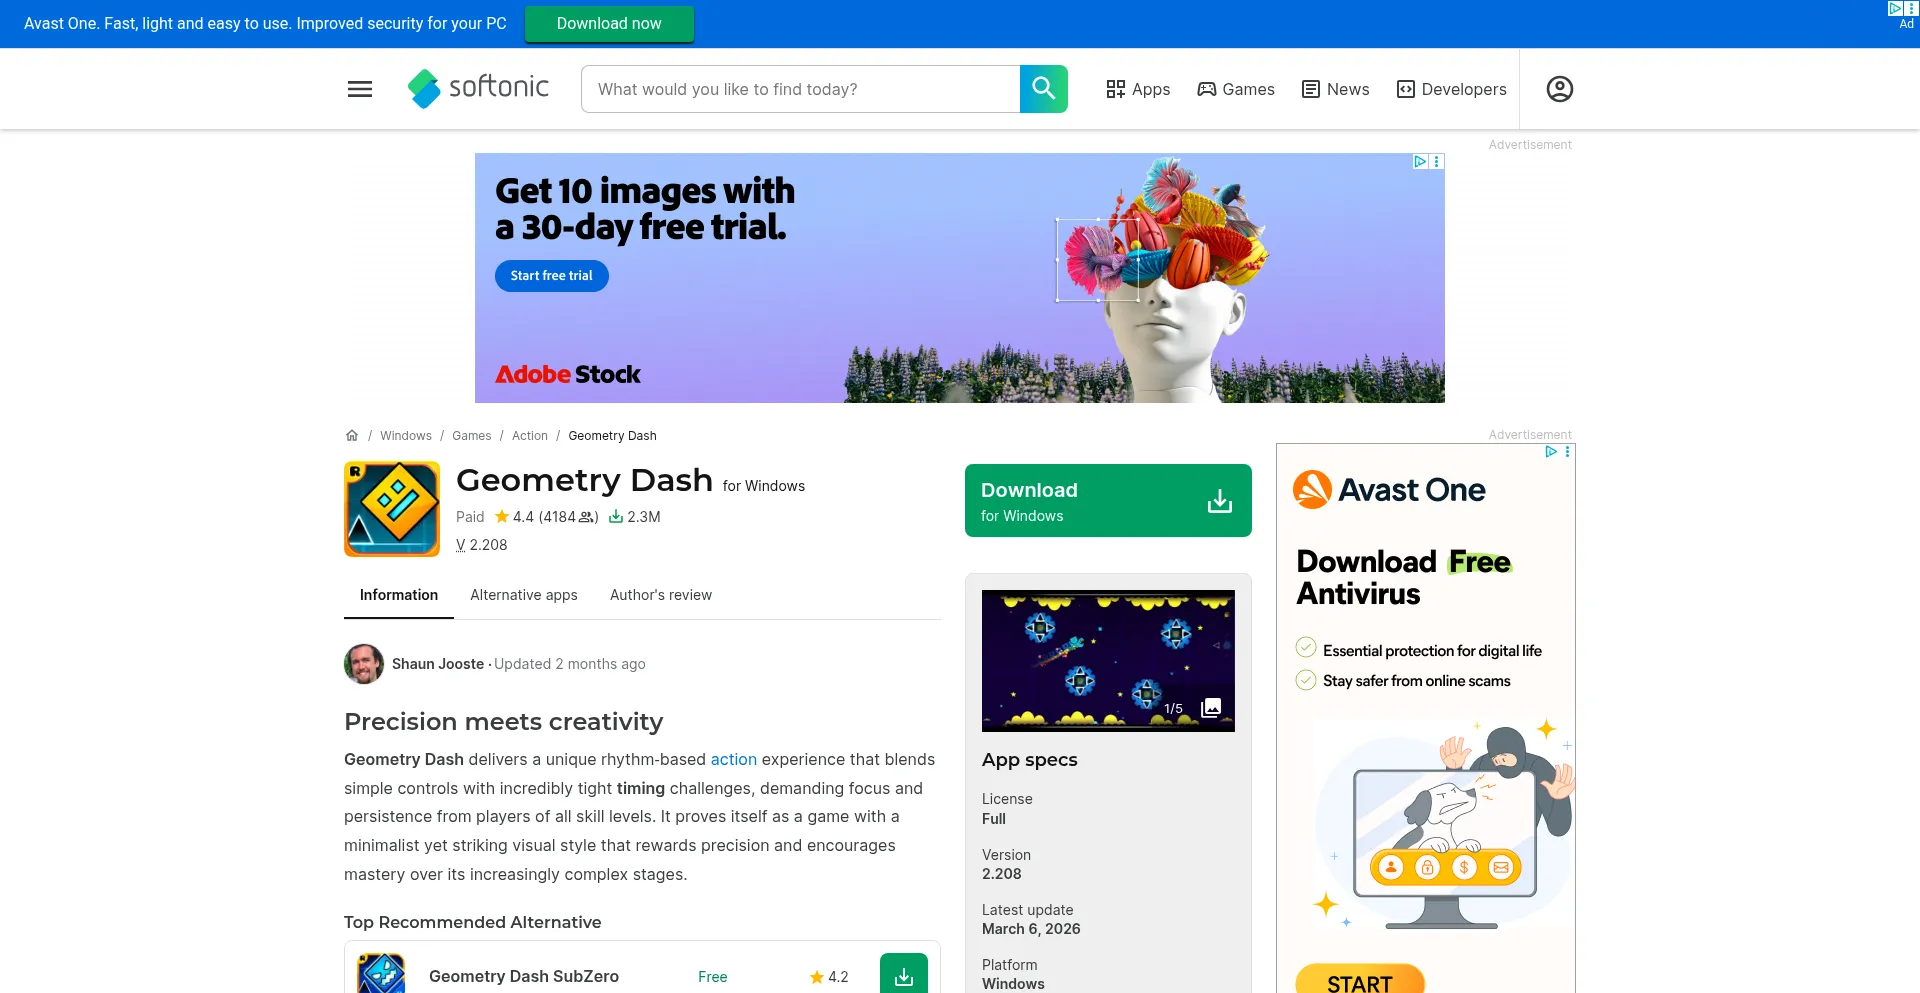This screenshot has width=1920, height=993.
Task: Click the search input field
Action: tap(800, 89)
